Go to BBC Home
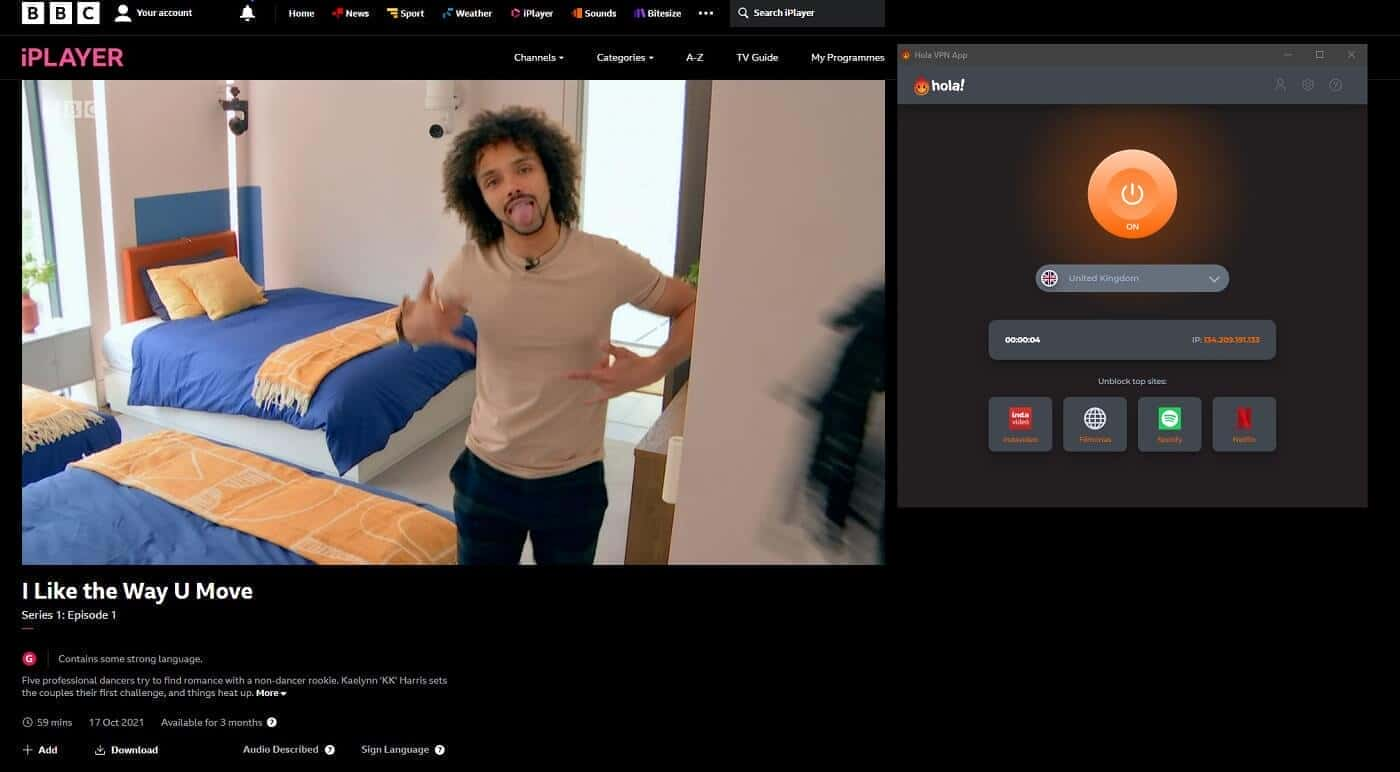The width and height of the screenshot is (1400, 772). tap(301, 13)
